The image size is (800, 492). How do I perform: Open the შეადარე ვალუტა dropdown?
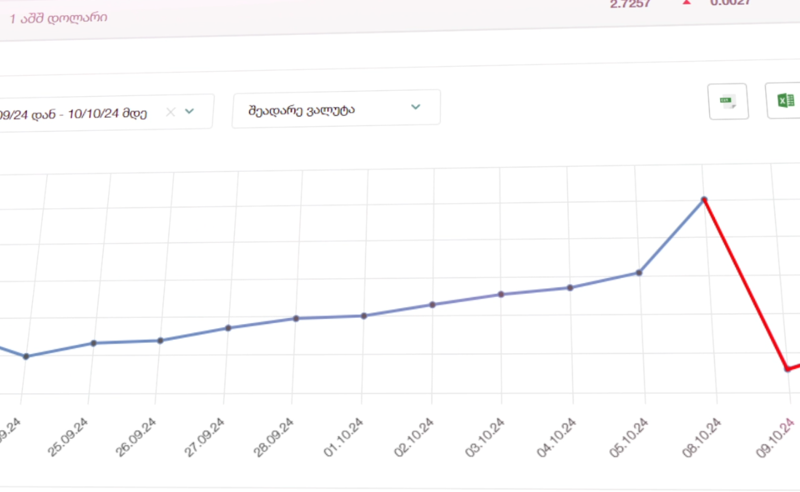click(336, 109)
